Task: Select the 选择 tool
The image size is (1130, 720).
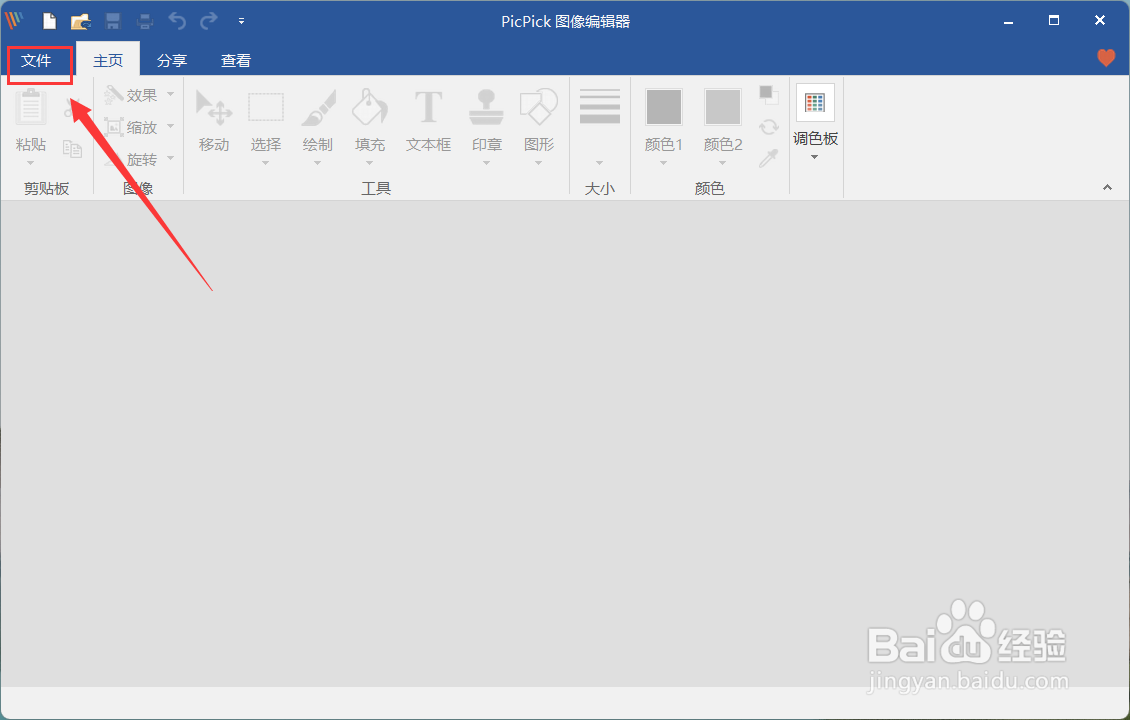Action: coord(266,120)
